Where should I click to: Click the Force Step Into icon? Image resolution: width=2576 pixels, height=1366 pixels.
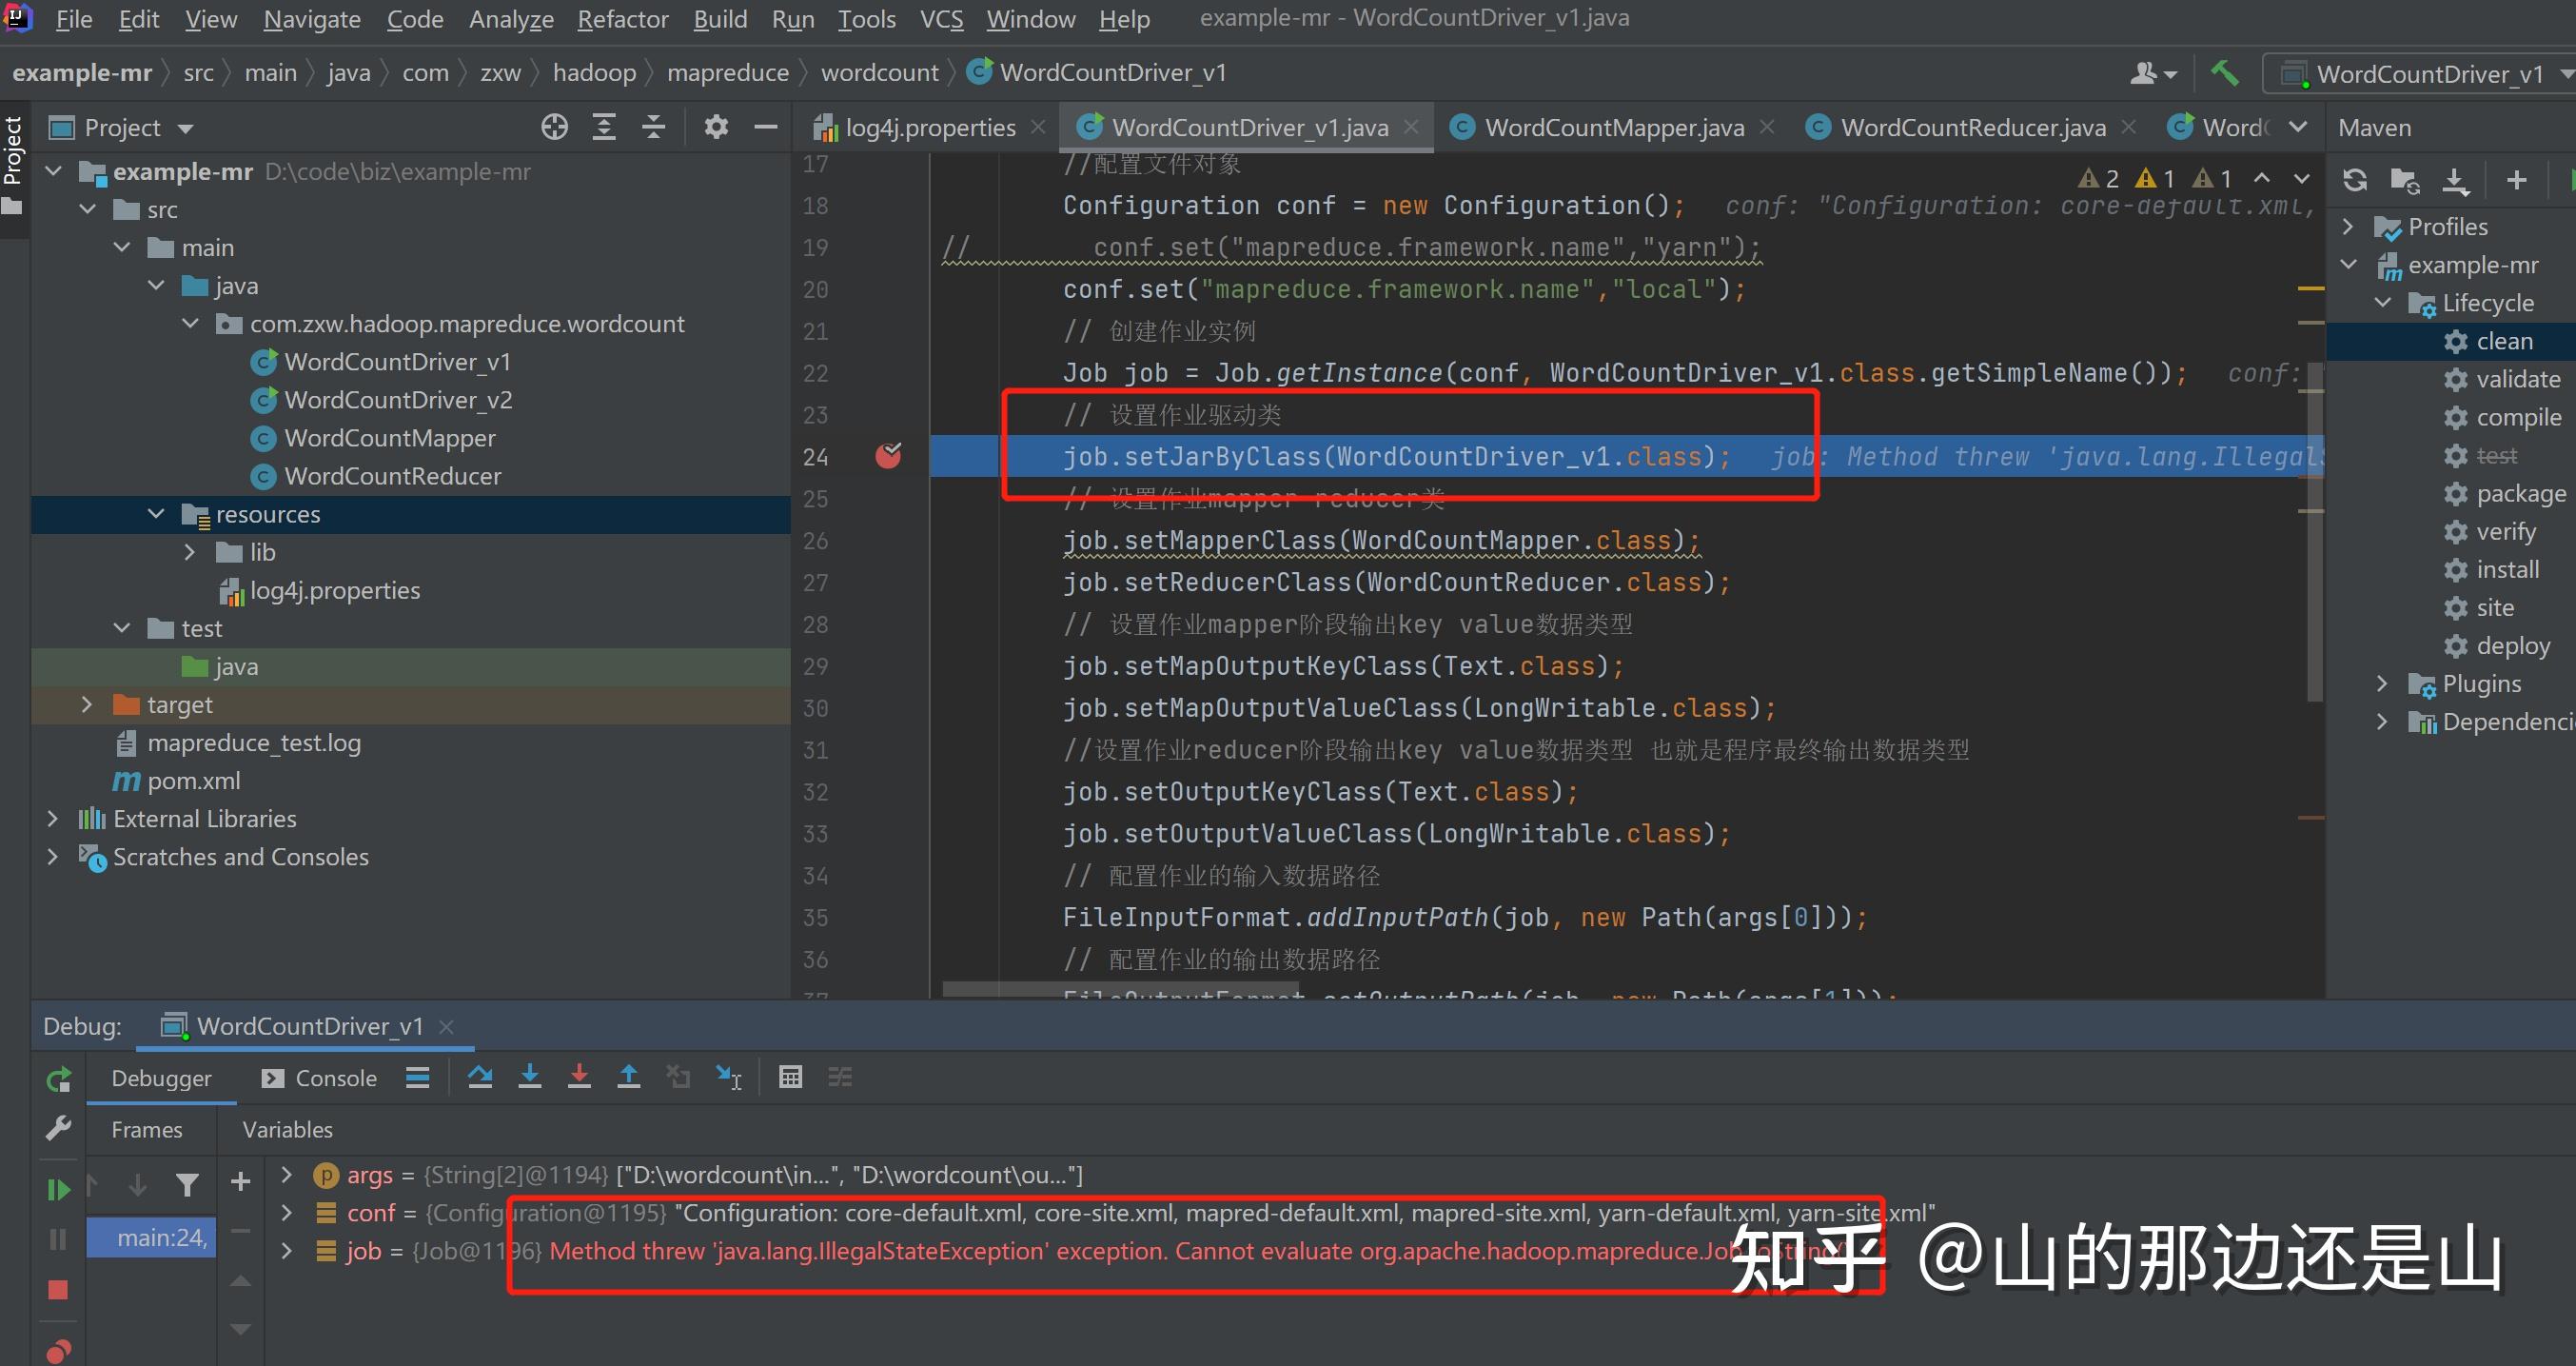[579, 1077]
